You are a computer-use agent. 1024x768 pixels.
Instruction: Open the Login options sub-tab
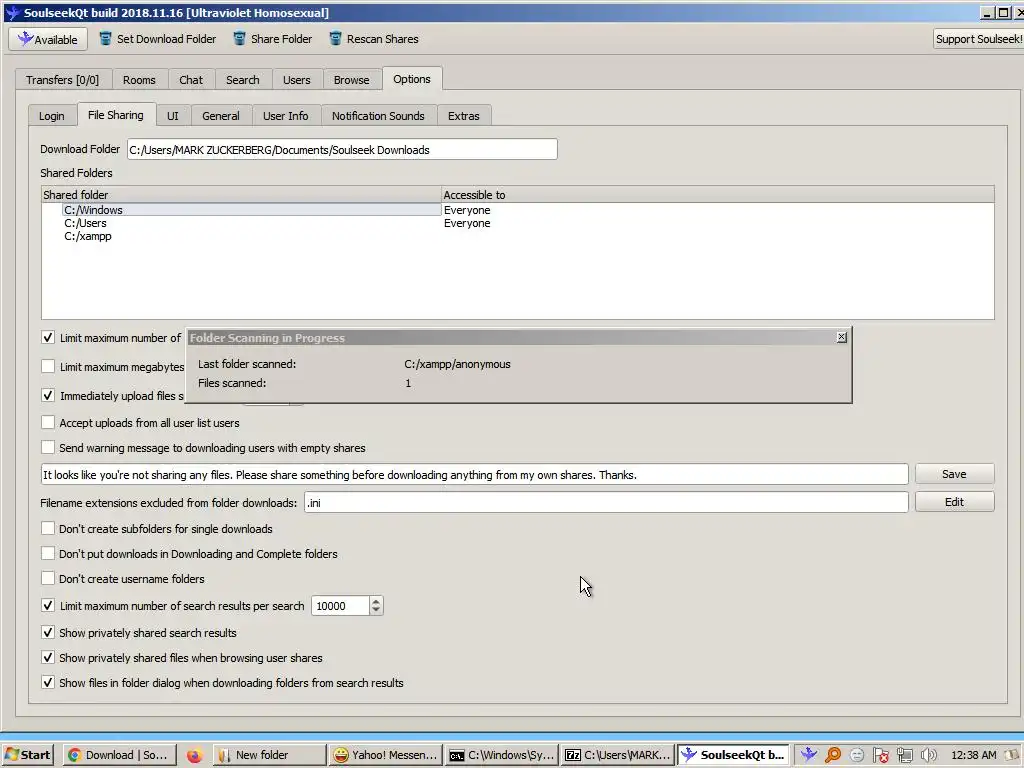point(52,116)
